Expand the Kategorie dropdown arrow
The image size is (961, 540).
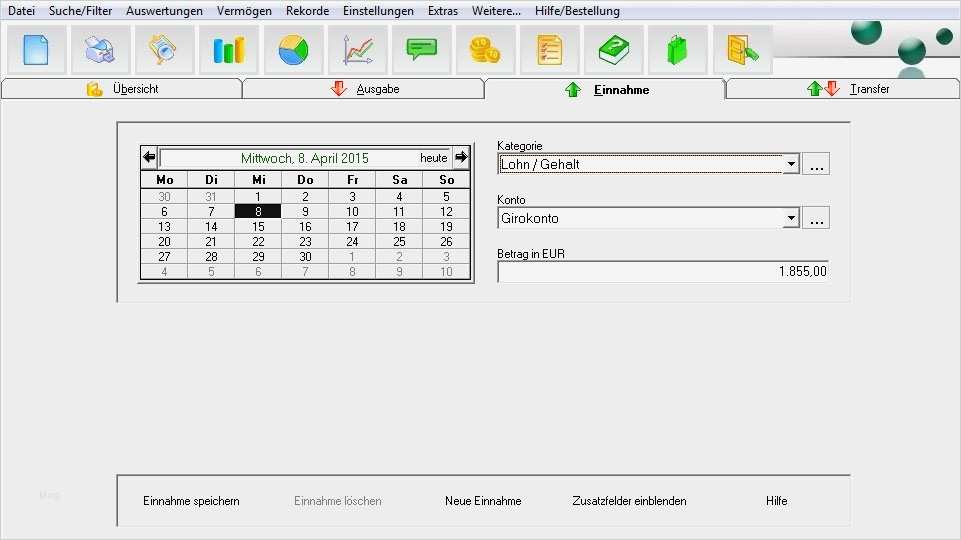(x=791, y=164)
